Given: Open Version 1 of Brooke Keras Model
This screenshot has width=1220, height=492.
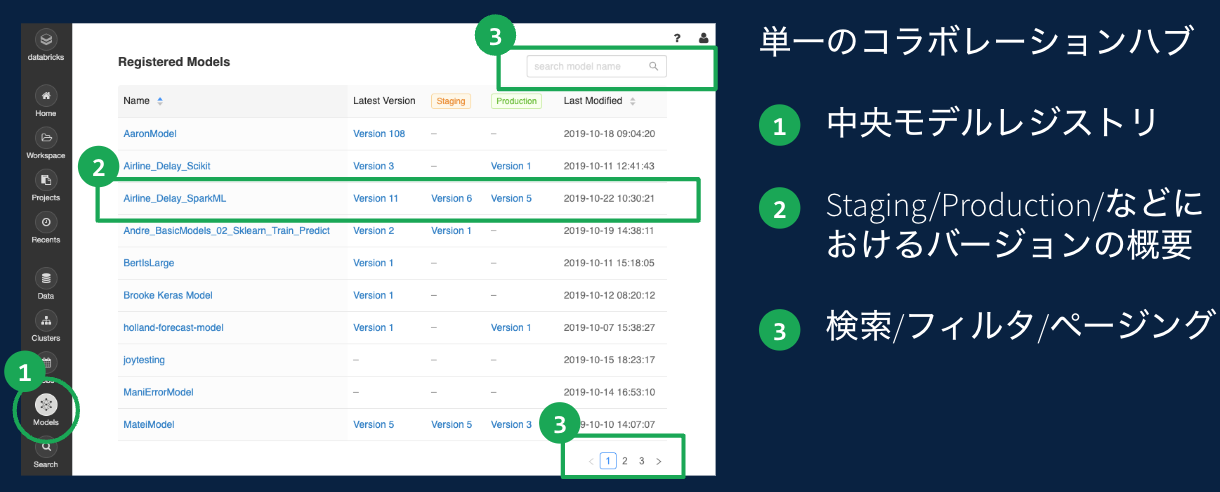Looking at the screenshot, I should (373, 295).
